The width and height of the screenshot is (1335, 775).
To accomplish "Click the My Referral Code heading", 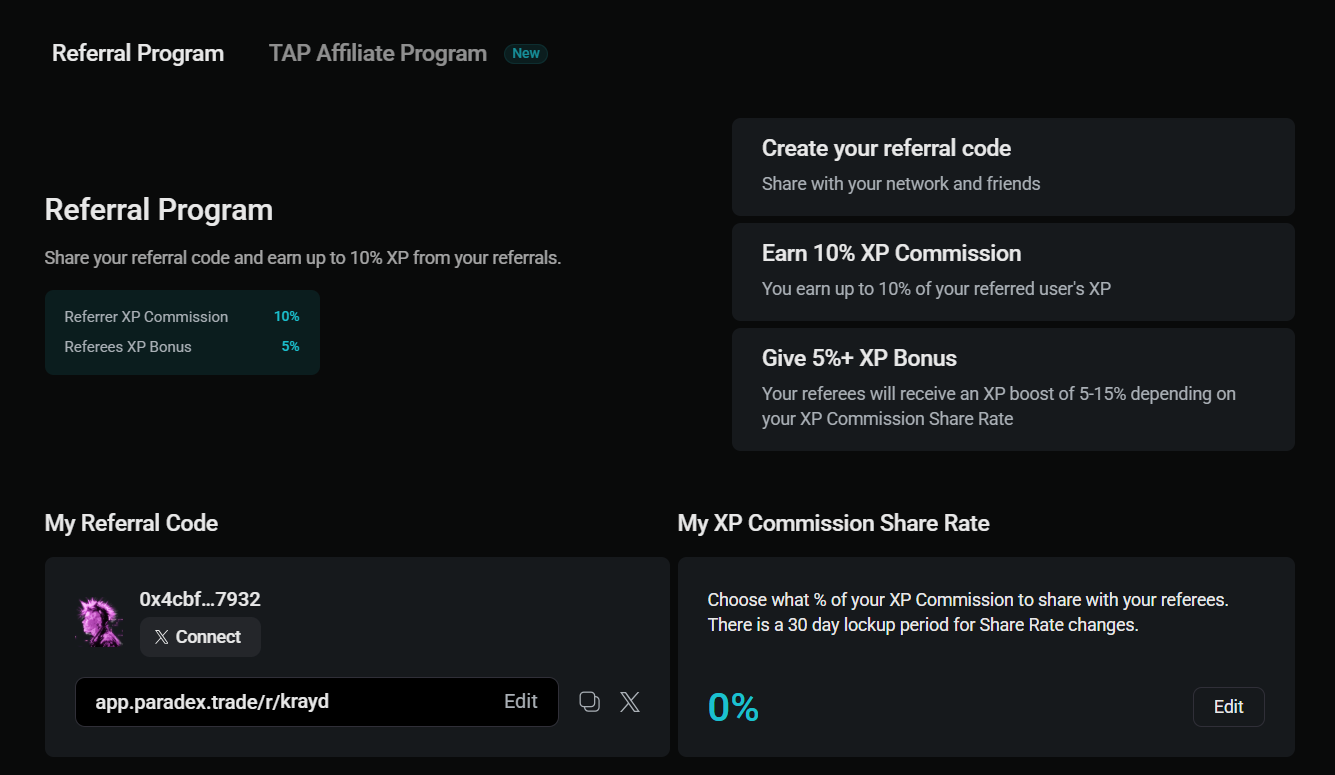I will point(131,522).
